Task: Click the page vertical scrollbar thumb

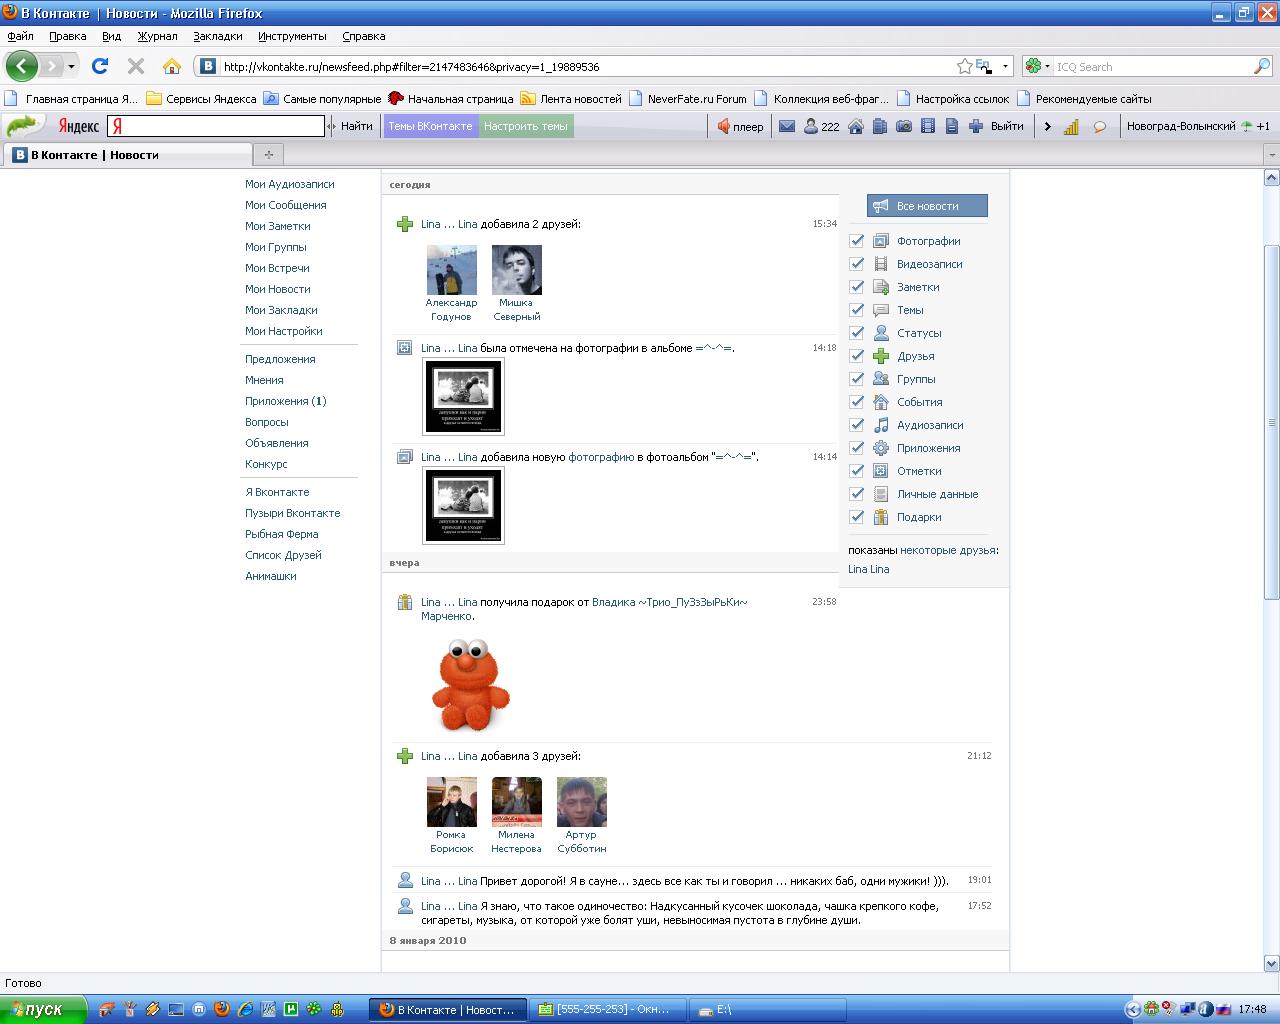Action: tap(1271, 420)
